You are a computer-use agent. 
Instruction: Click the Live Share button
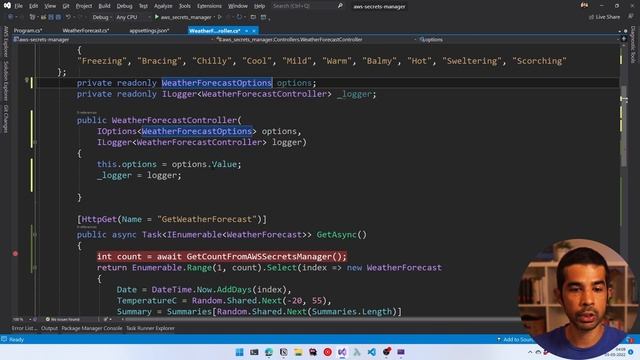coord(604,17)
